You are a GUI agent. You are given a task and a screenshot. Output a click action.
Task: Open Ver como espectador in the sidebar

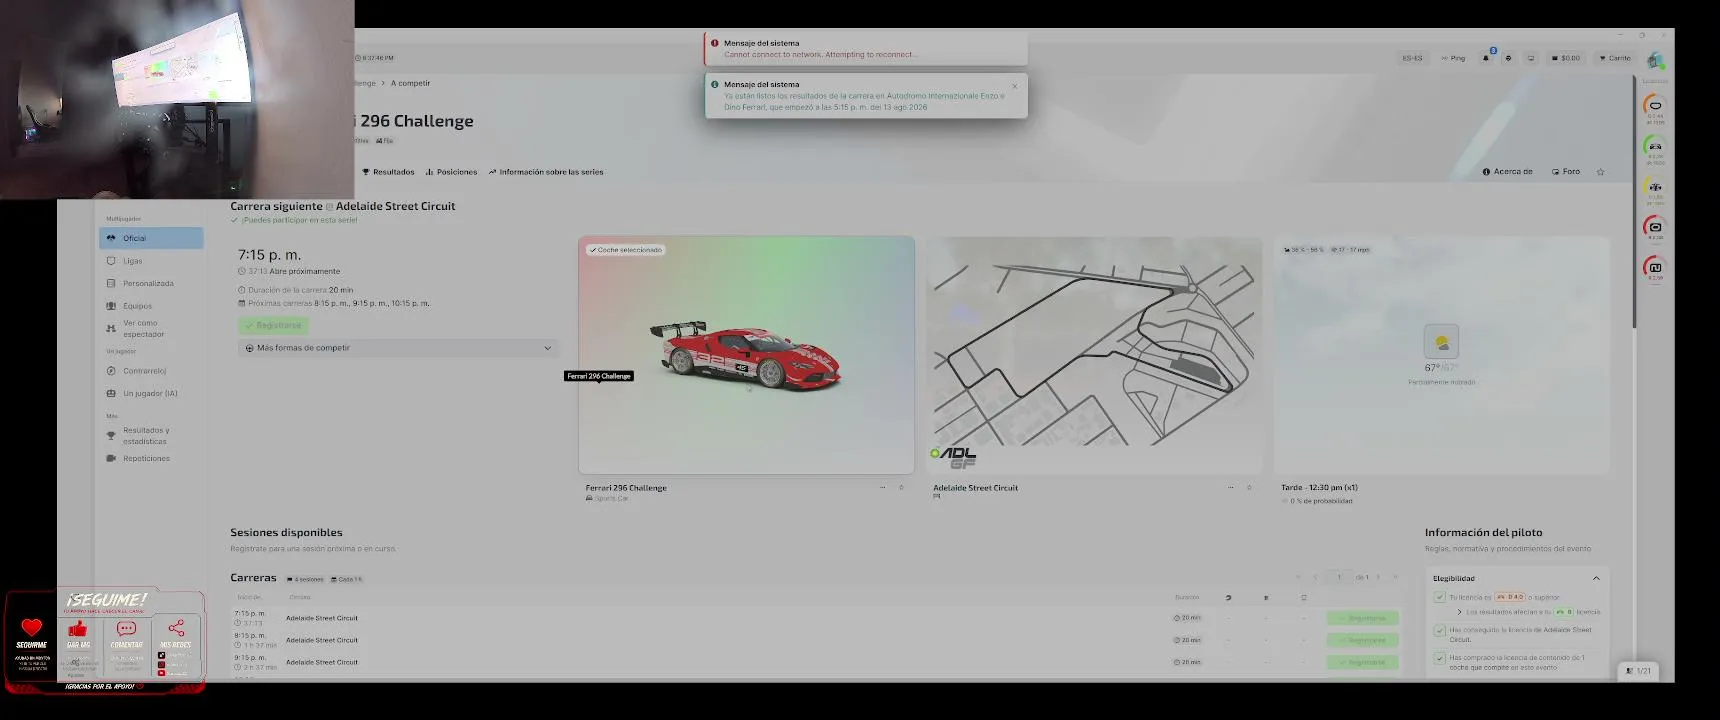point(151,329)
